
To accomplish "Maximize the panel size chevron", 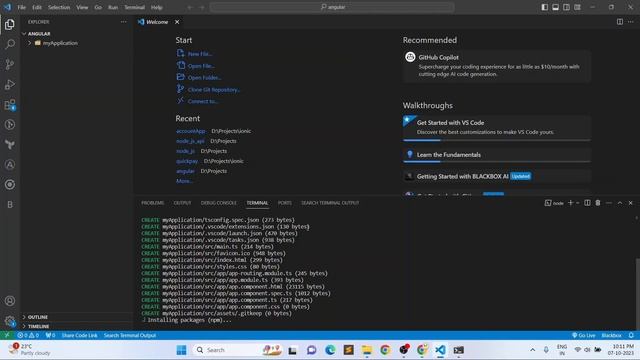I will coord(620,203).
